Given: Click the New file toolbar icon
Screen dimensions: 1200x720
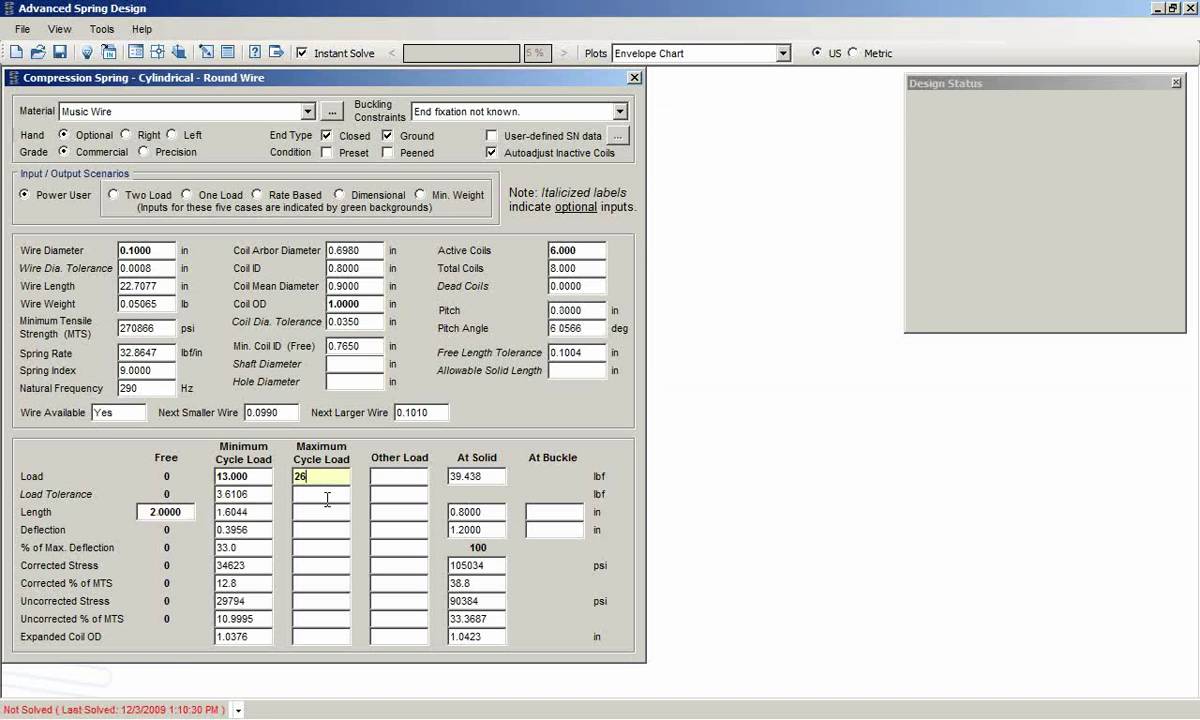Looking at the screenshot, I should click(x=16, y=53).
